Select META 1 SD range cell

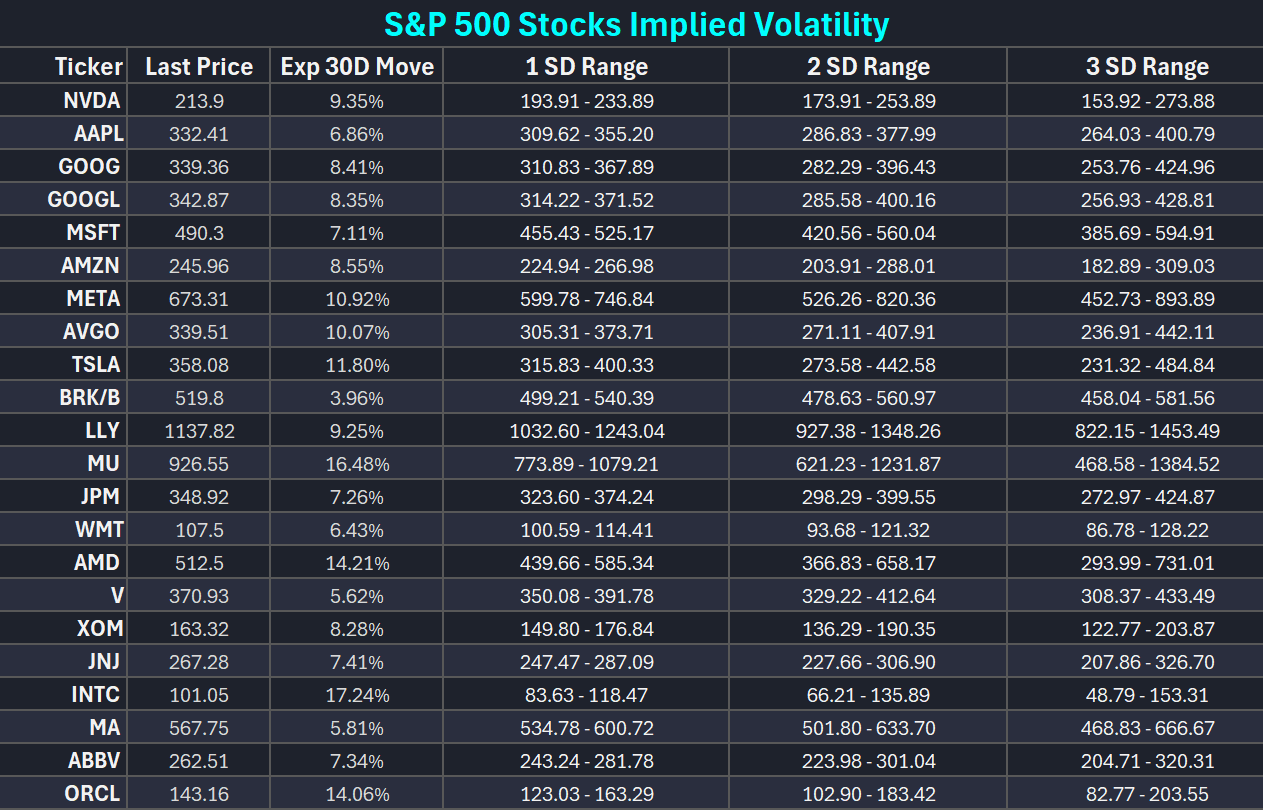(587, 299)
